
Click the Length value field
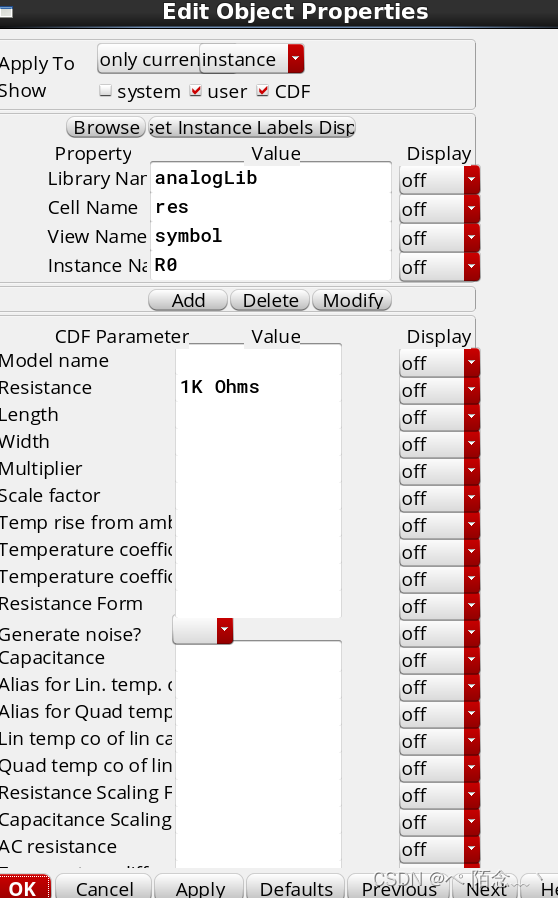258,414
